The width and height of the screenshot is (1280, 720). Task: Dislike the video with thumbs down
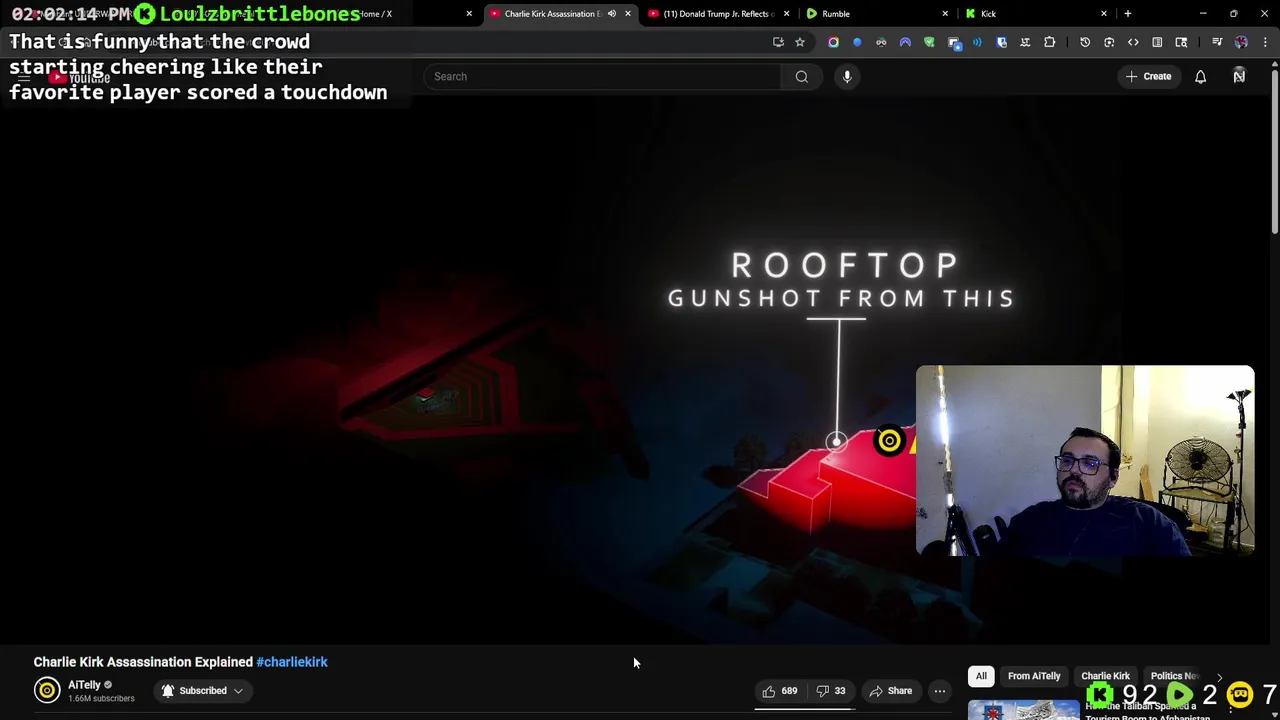[x=830, y=691]
